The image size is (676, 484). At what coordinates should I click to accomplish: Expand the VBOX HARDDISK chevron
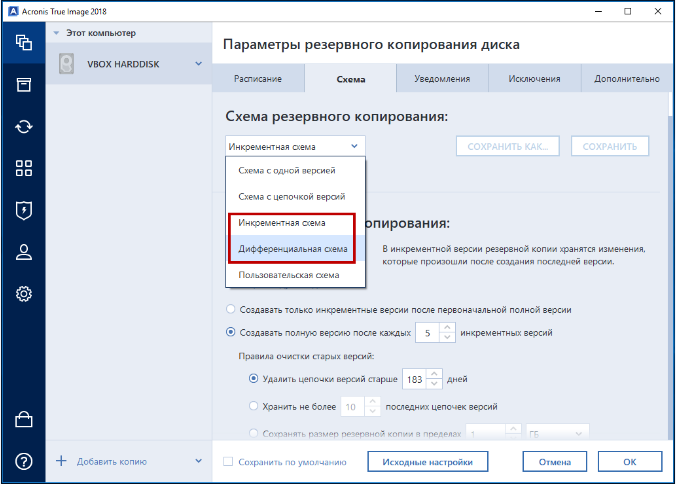tap(198, 64)
